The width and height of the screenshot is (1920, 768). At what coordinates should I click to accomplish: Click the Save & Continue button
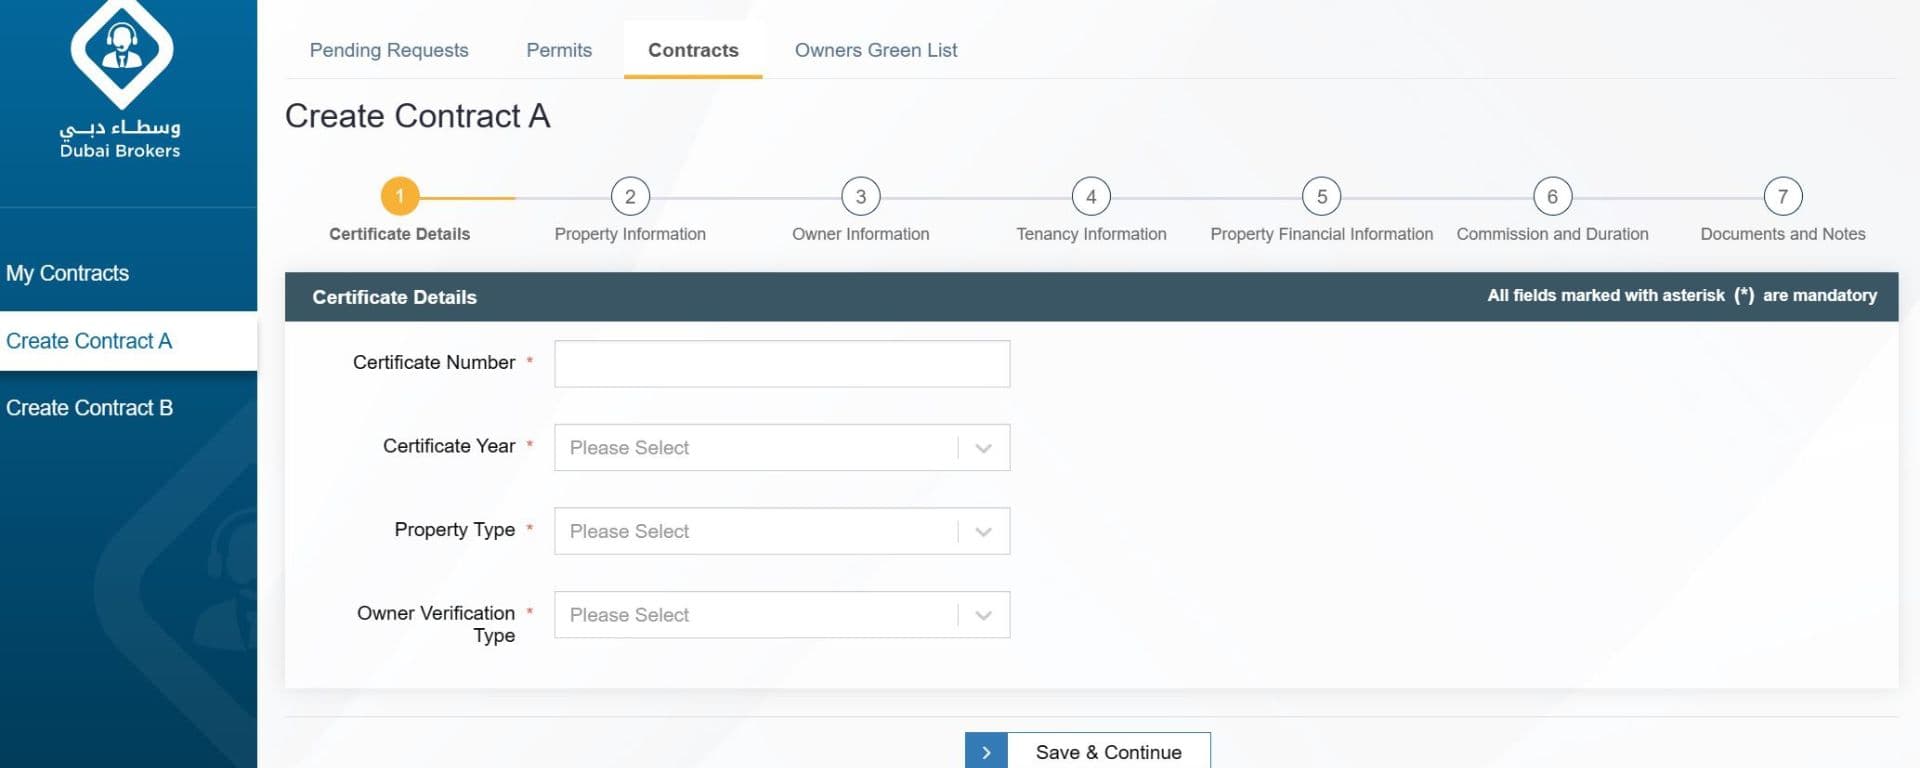coord(1088,752)
